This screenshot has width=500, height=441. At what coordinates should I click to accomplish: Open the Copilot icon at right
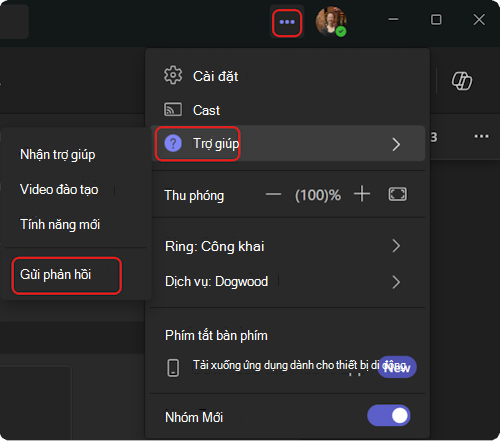click(x=462, y=81)
